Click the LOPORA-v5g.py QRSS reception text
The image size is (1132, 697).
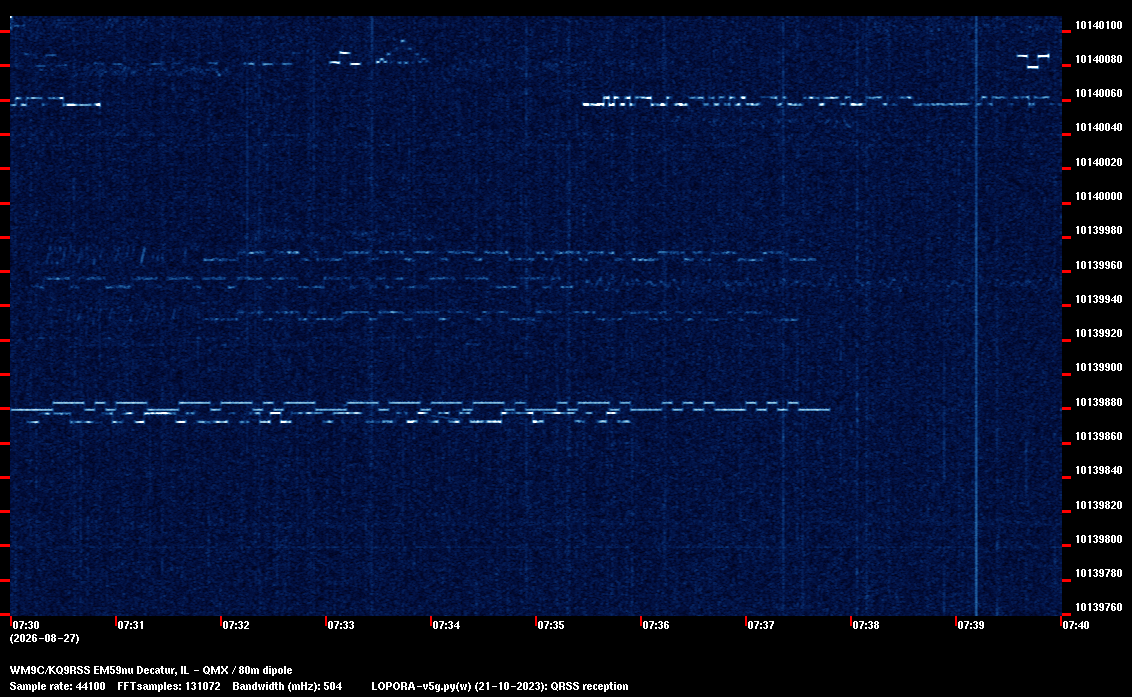click(x=500, y=686)
